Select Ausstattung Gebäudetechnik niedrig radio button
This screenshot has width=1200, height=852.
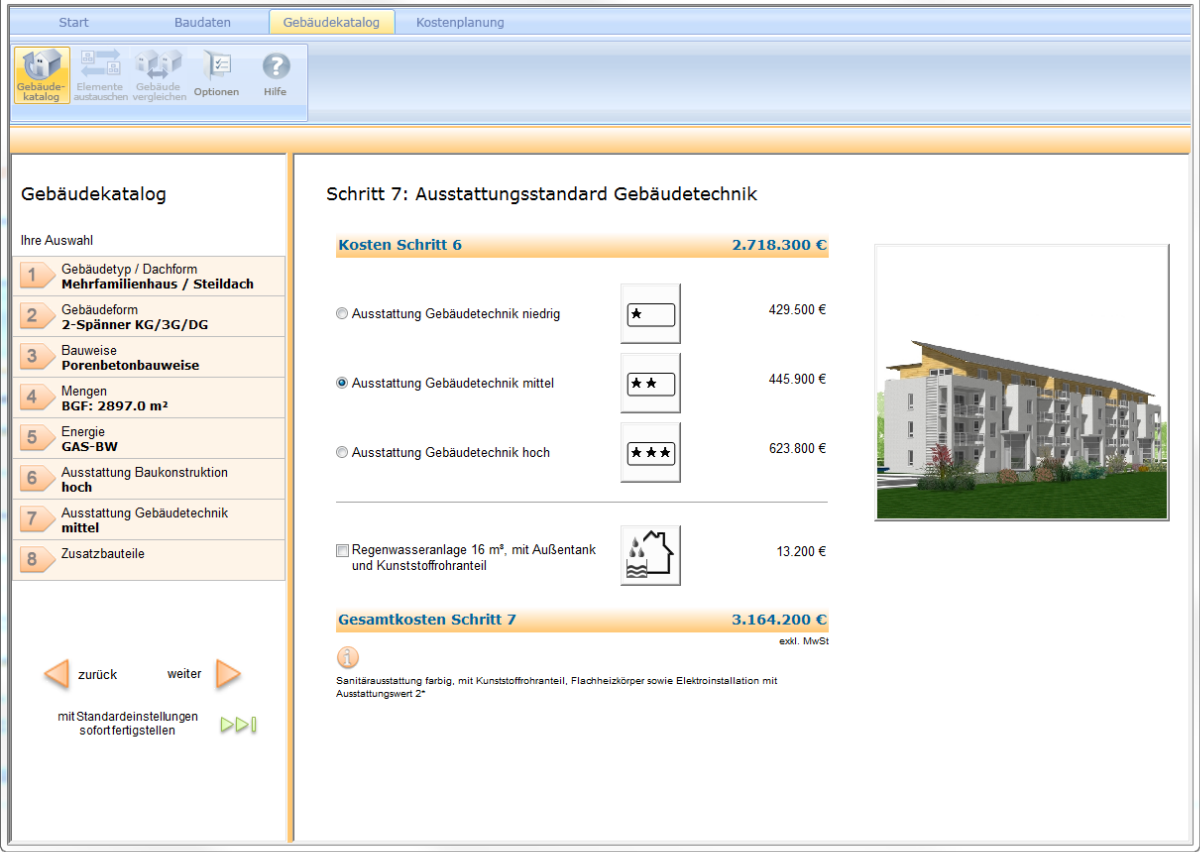click(342, 314)
